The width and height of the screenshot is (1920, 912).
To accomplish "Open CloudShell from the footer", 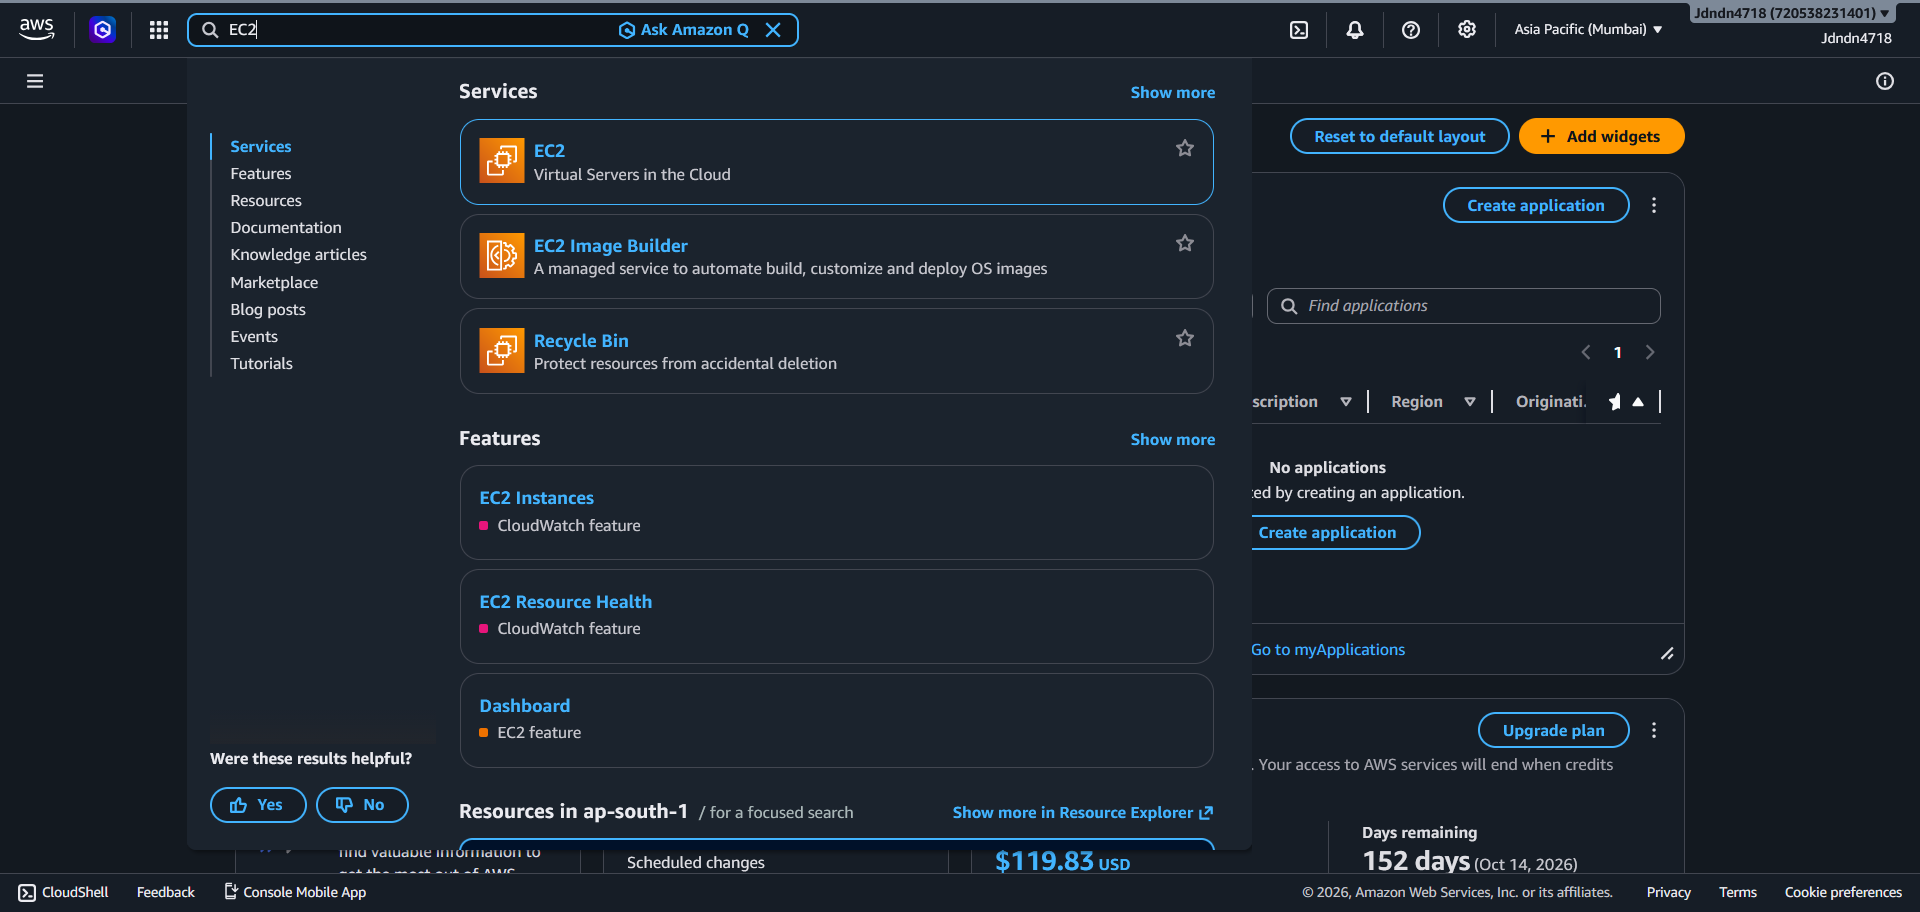I will (x=63, y=892).
